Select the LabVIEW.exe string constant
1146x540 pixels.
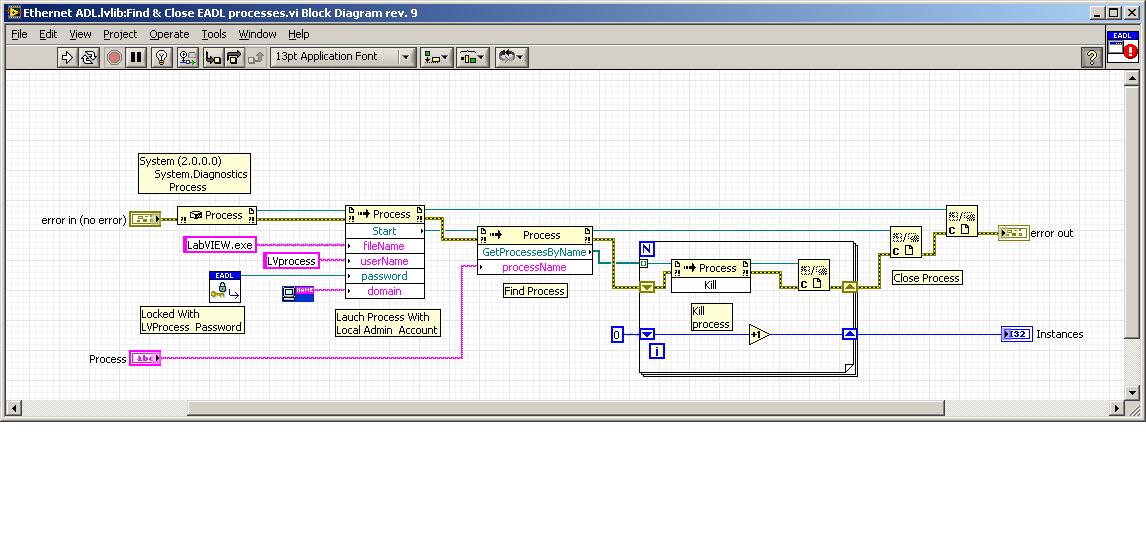[x=220, y=245]
